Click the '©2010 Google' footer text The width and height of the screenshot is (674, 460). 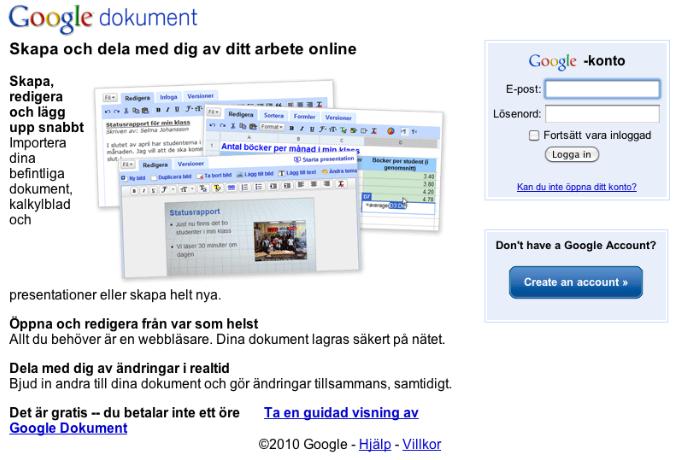point(302,444)
